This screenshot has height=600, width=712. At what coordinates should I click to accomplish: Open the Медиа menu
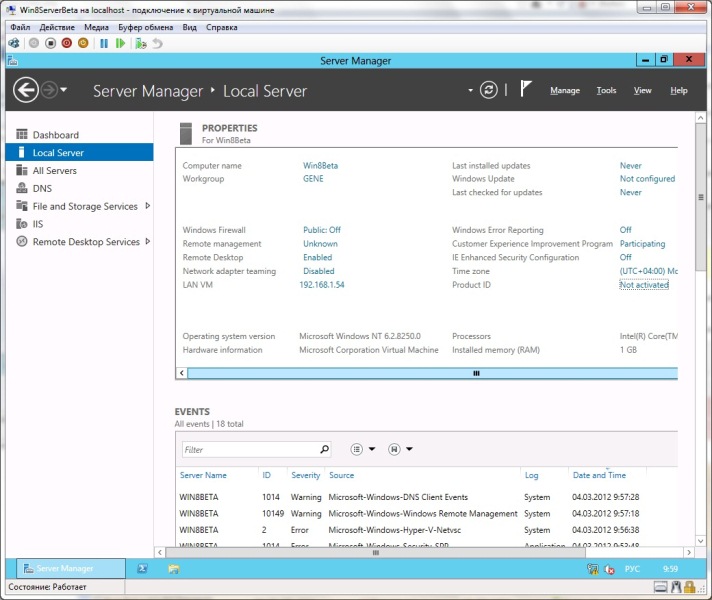click(97, 28)
